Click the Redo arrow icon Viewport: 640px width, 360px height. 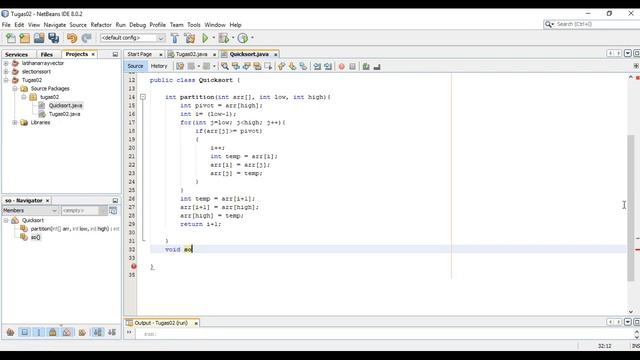click(86, 38)
